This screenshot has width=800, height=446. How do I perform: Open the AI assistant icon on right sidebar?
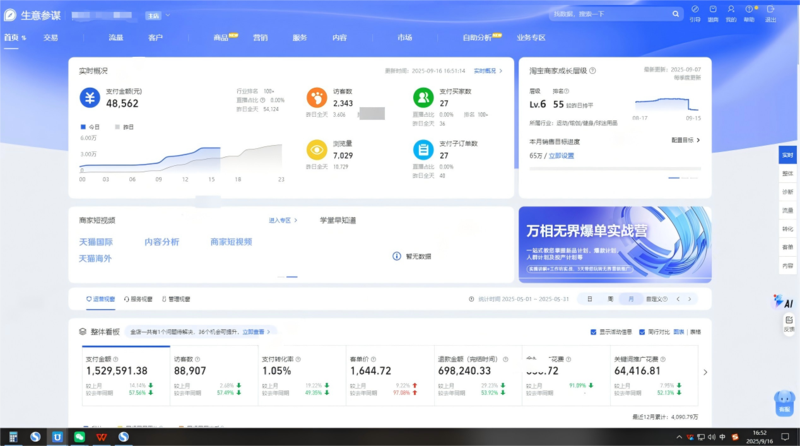click(786, 301)
